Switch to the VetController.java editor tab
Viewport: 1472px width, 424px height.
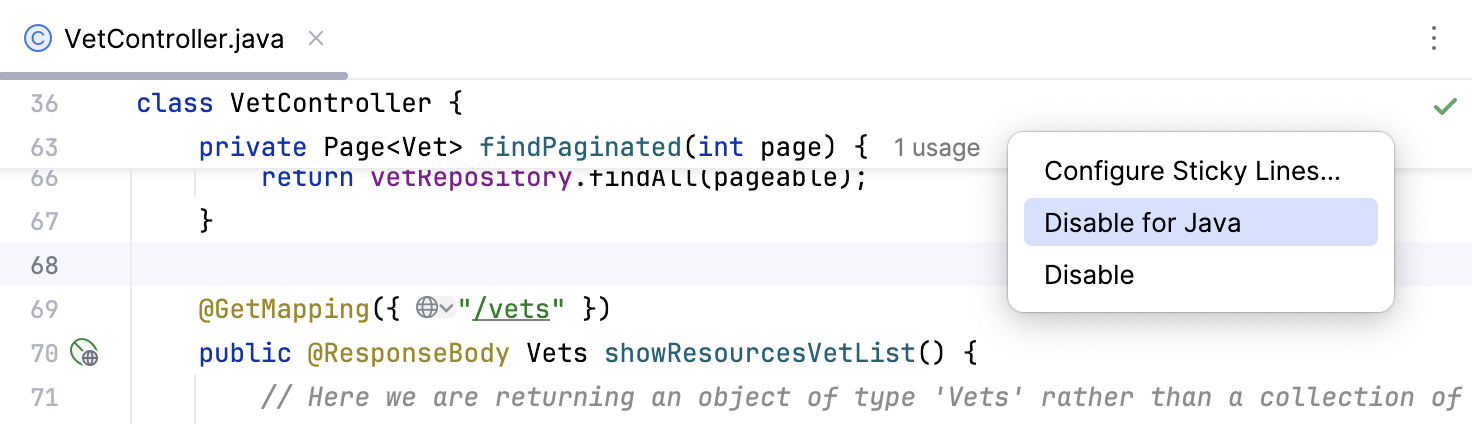point(173,39)
